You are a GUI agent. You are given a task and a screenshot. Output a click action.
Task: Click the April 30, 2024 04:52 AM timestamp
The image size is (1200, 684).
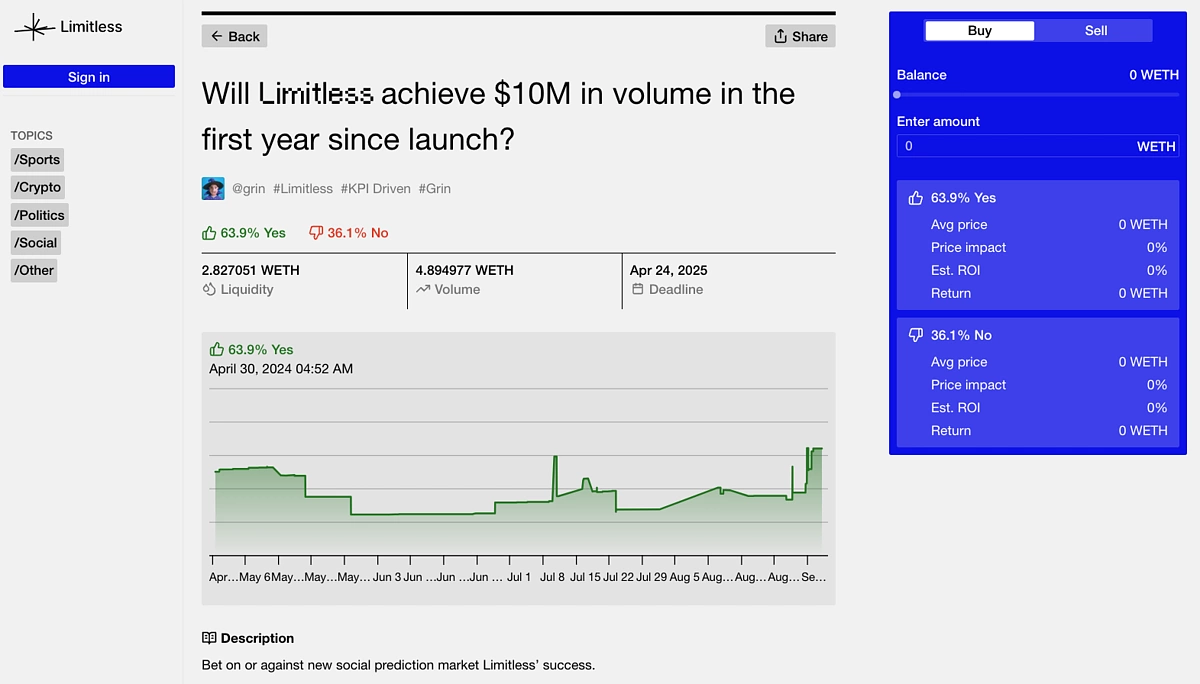point(281,368)
